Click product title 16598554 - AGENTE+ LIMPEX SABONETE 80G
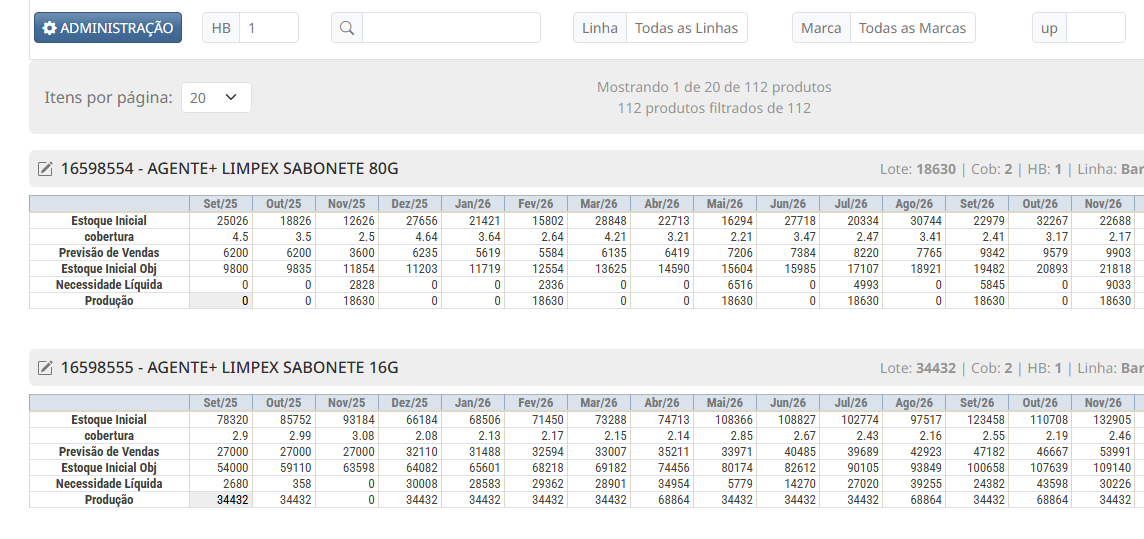Viewport: 1144px width, 539px height. (229, 169)
